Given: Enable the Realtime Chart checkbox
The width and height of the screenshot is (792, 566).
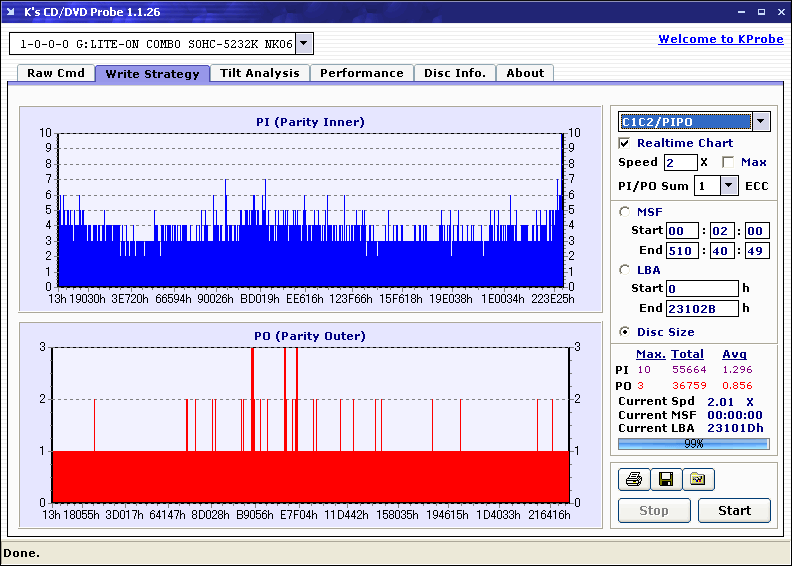Looking at the screenshot, I should point(625,143).
